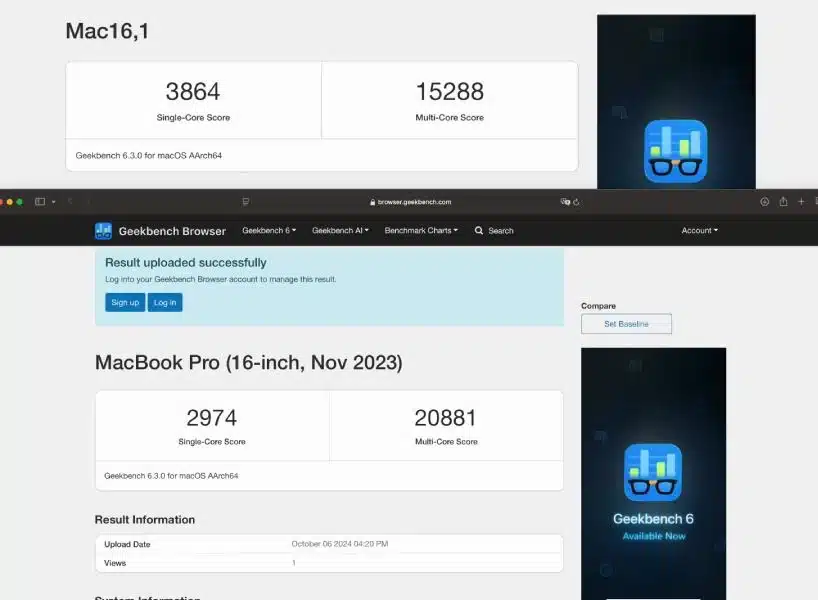Open a new tab with plus icon
The image size is (818, 600).
[801, 202]
